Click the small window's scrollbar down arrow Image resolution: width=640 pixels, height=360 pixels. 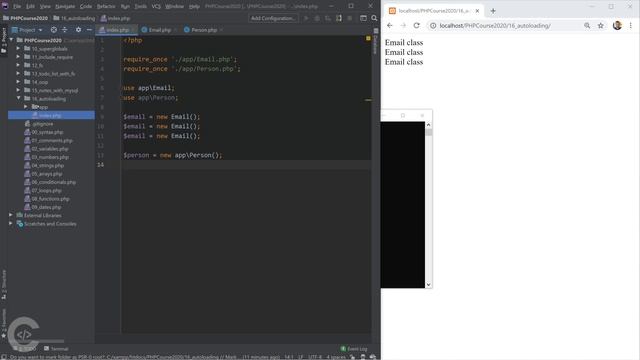click(x=429, y=284)
